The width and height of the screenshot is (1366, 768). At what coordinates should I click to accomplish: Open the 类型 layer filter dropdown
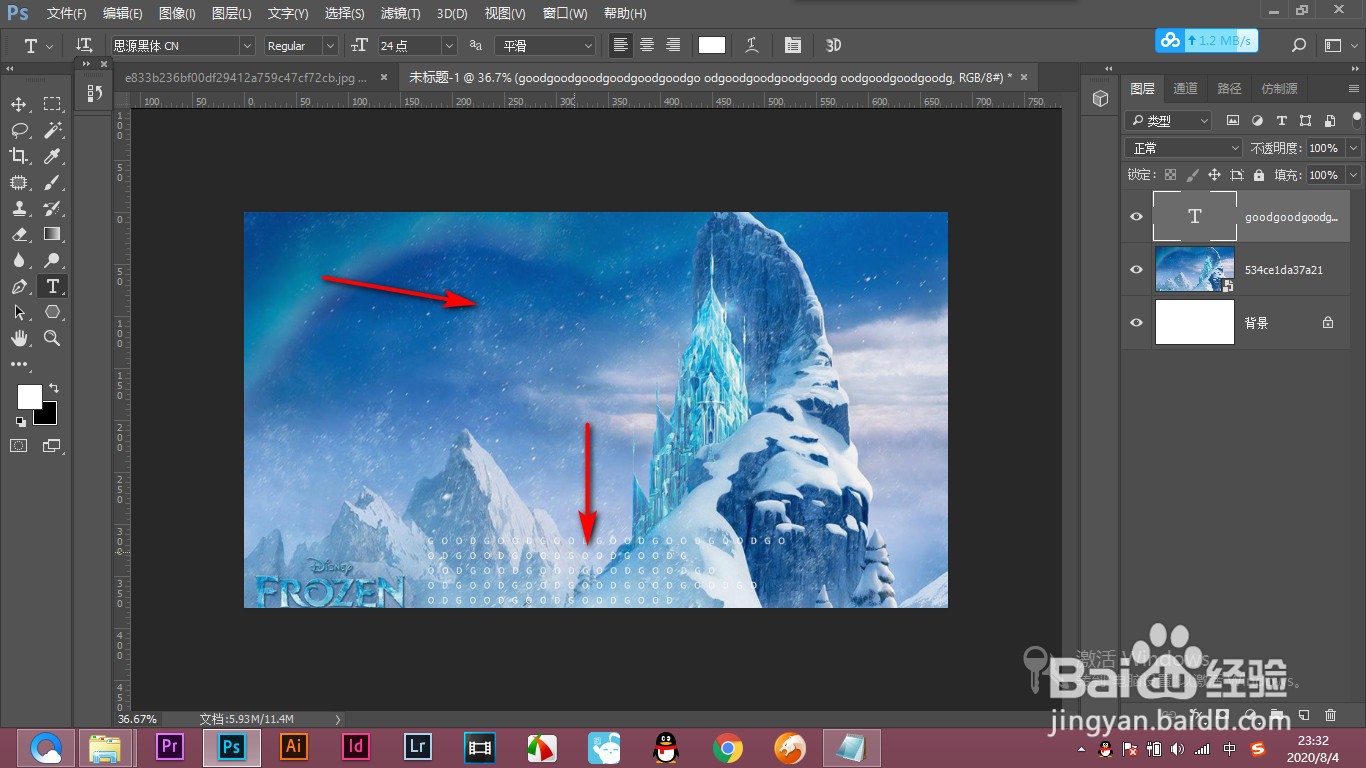click(x=1168, y=120)
